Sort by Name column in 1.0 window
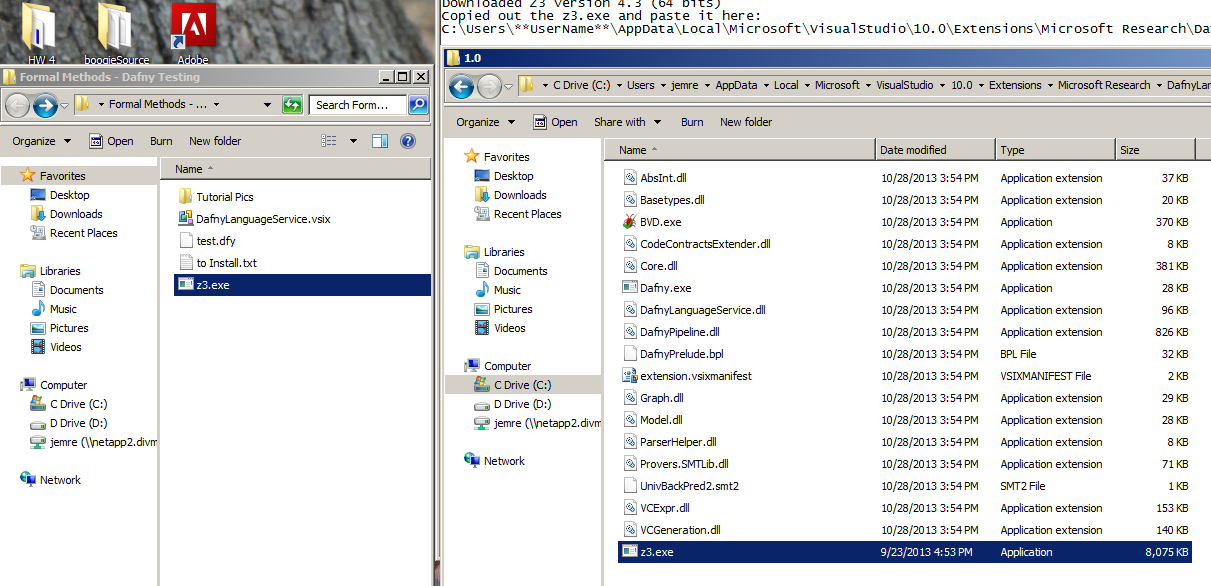Screen dimensions: 1211x586 click(739, 150)
